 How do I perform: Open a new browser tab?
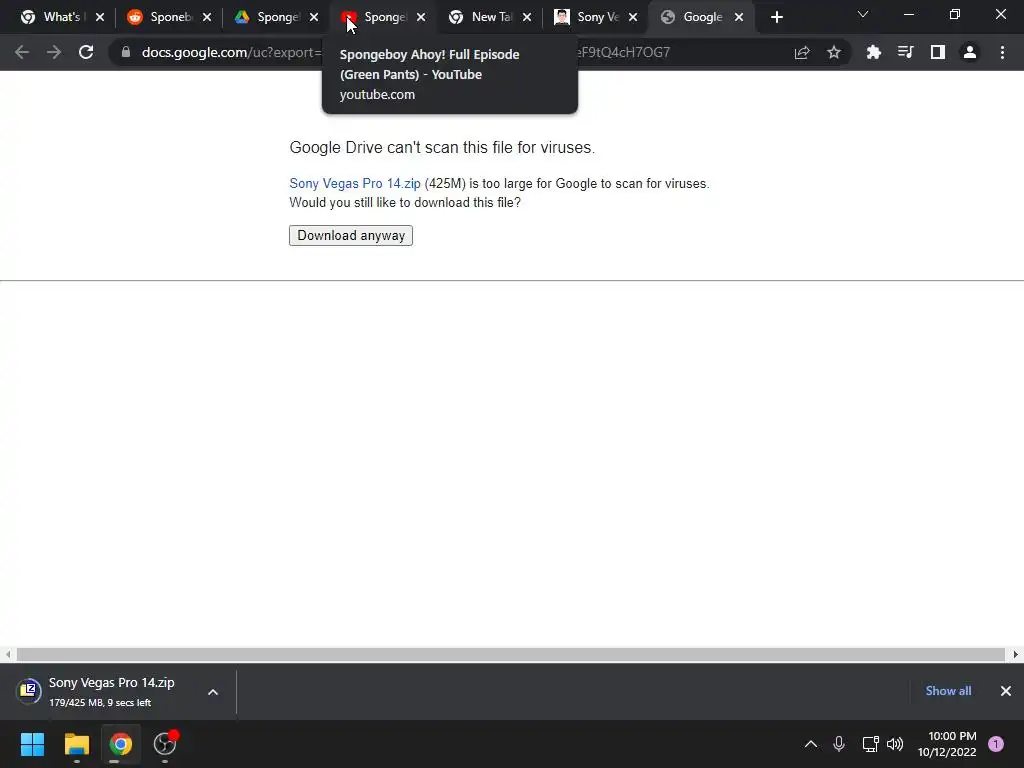(x=776, y=18)
